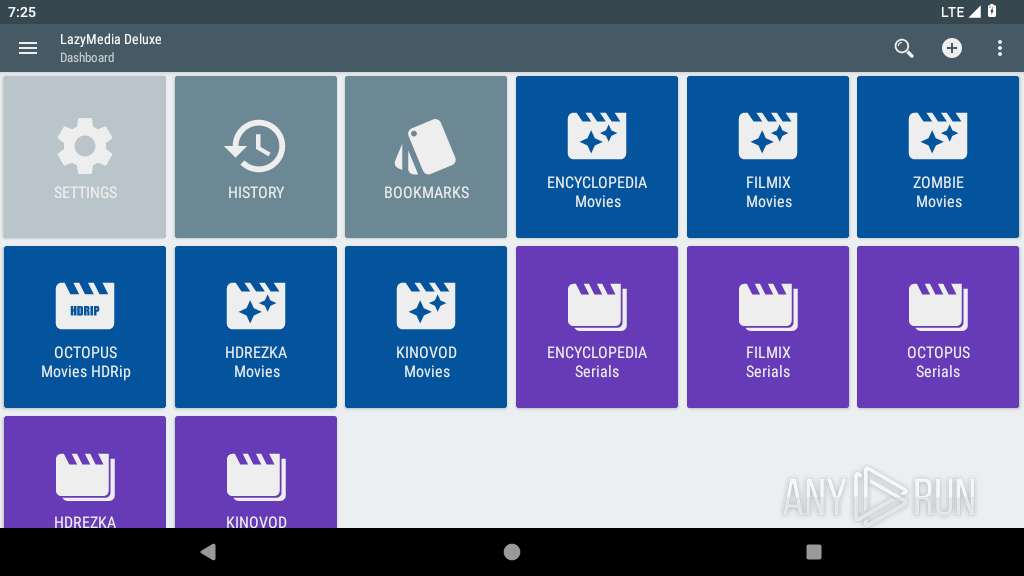Select Filmix Movies tile
1024x576 pixels.
click(768, 157)
